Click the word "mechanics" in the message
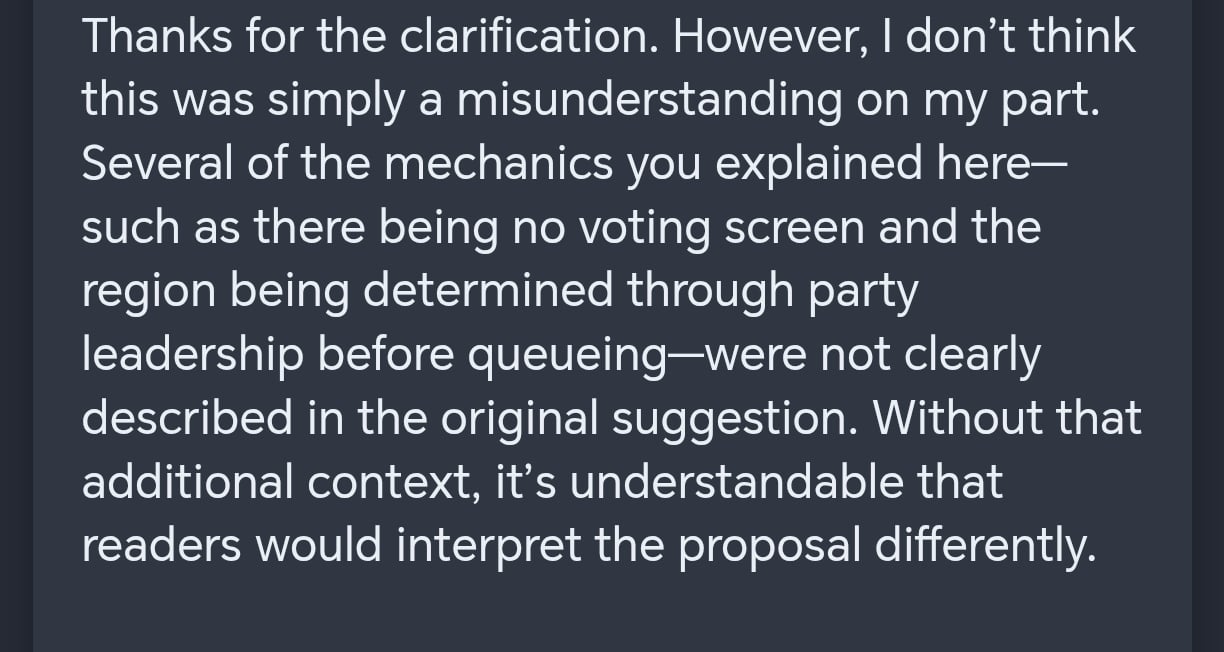The width and height of the screenshot is (1224, 652). pos(497,164)
